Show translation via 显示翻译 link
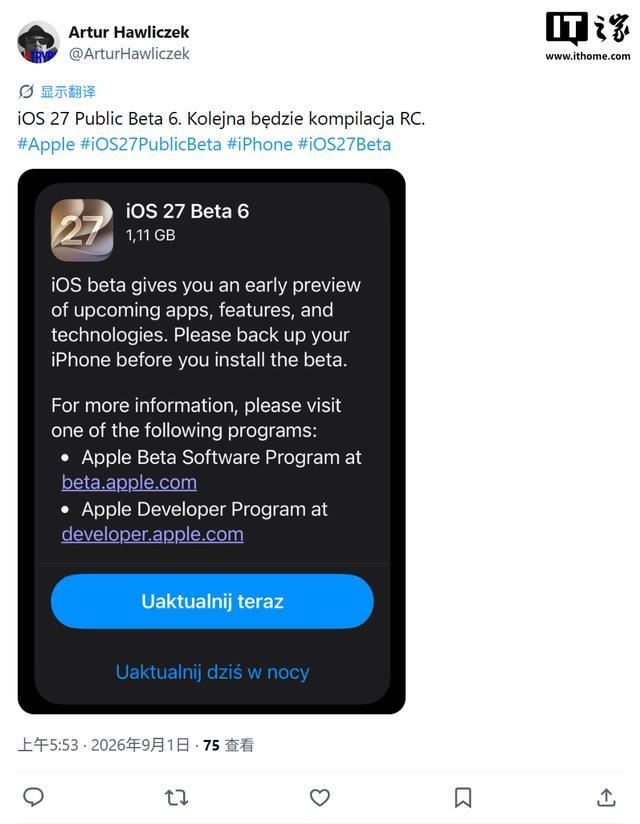This screenshot has width=640, height=824. [x=68, y=92]
